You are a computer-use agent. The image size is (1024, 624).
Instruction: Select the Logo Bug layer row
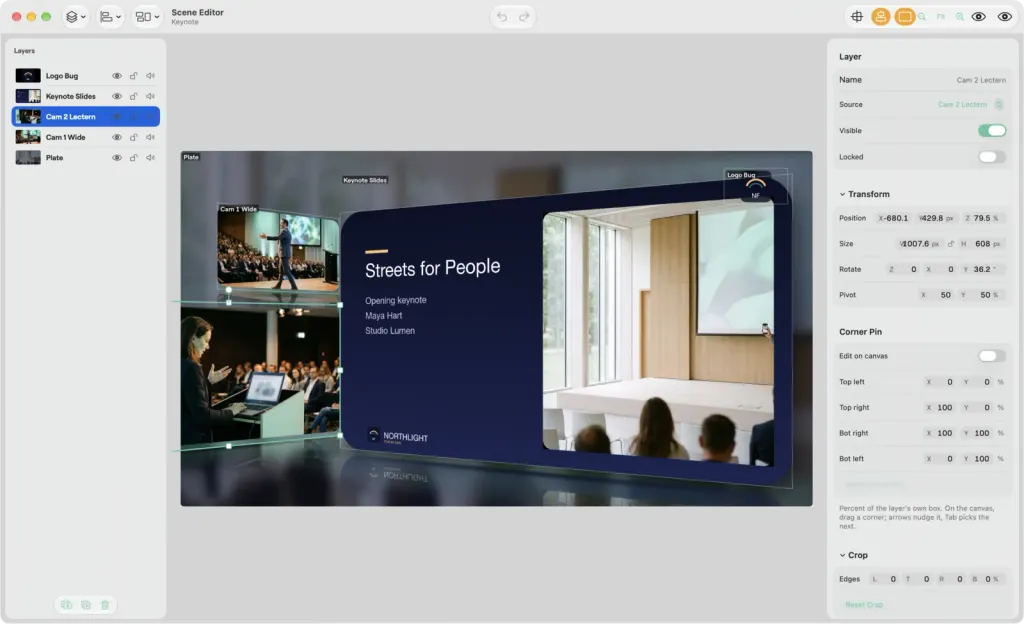click(x=86, y=76)
